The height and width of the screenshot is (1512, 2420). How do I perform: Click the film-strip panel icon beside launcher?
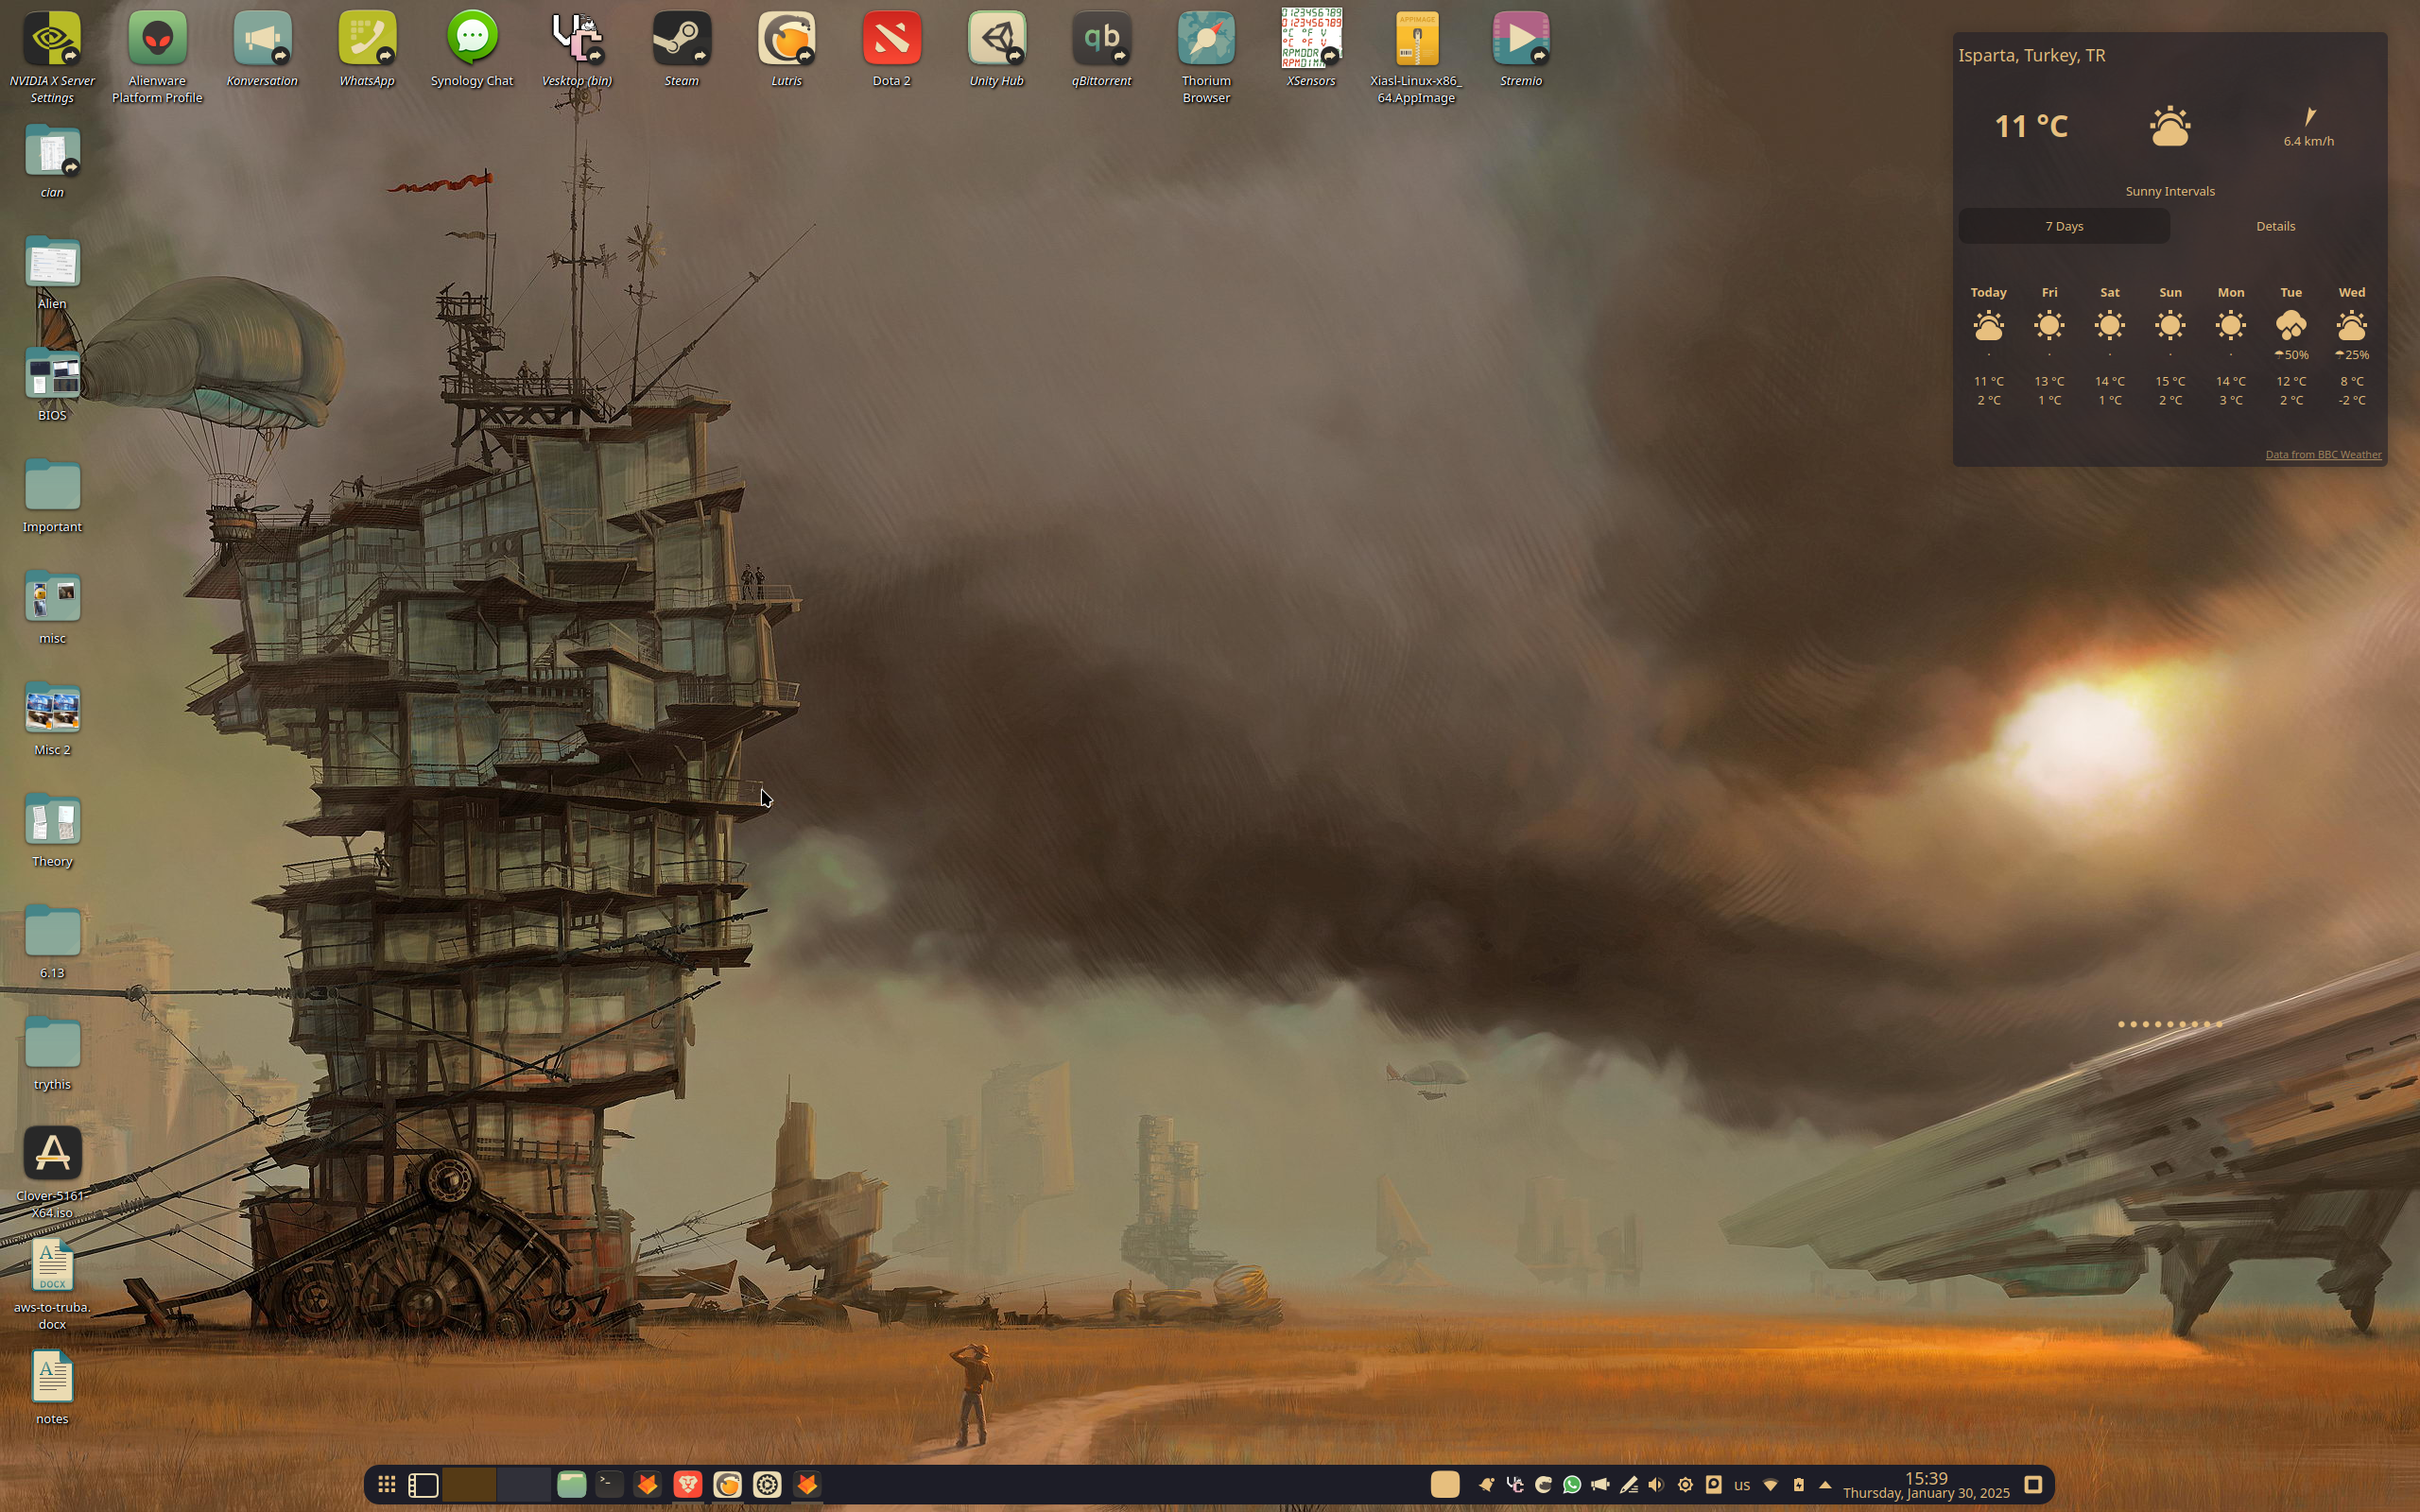[x=424, y=1485]
